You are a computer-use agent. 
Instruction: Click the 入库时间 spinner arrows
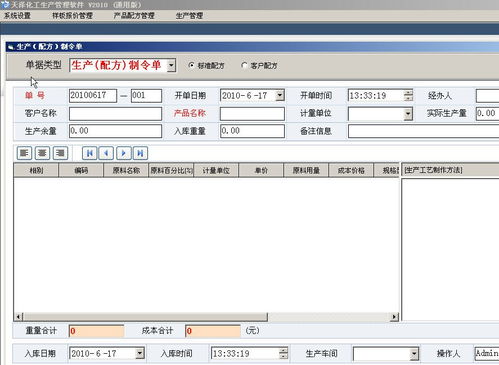[x=284, y=353]
